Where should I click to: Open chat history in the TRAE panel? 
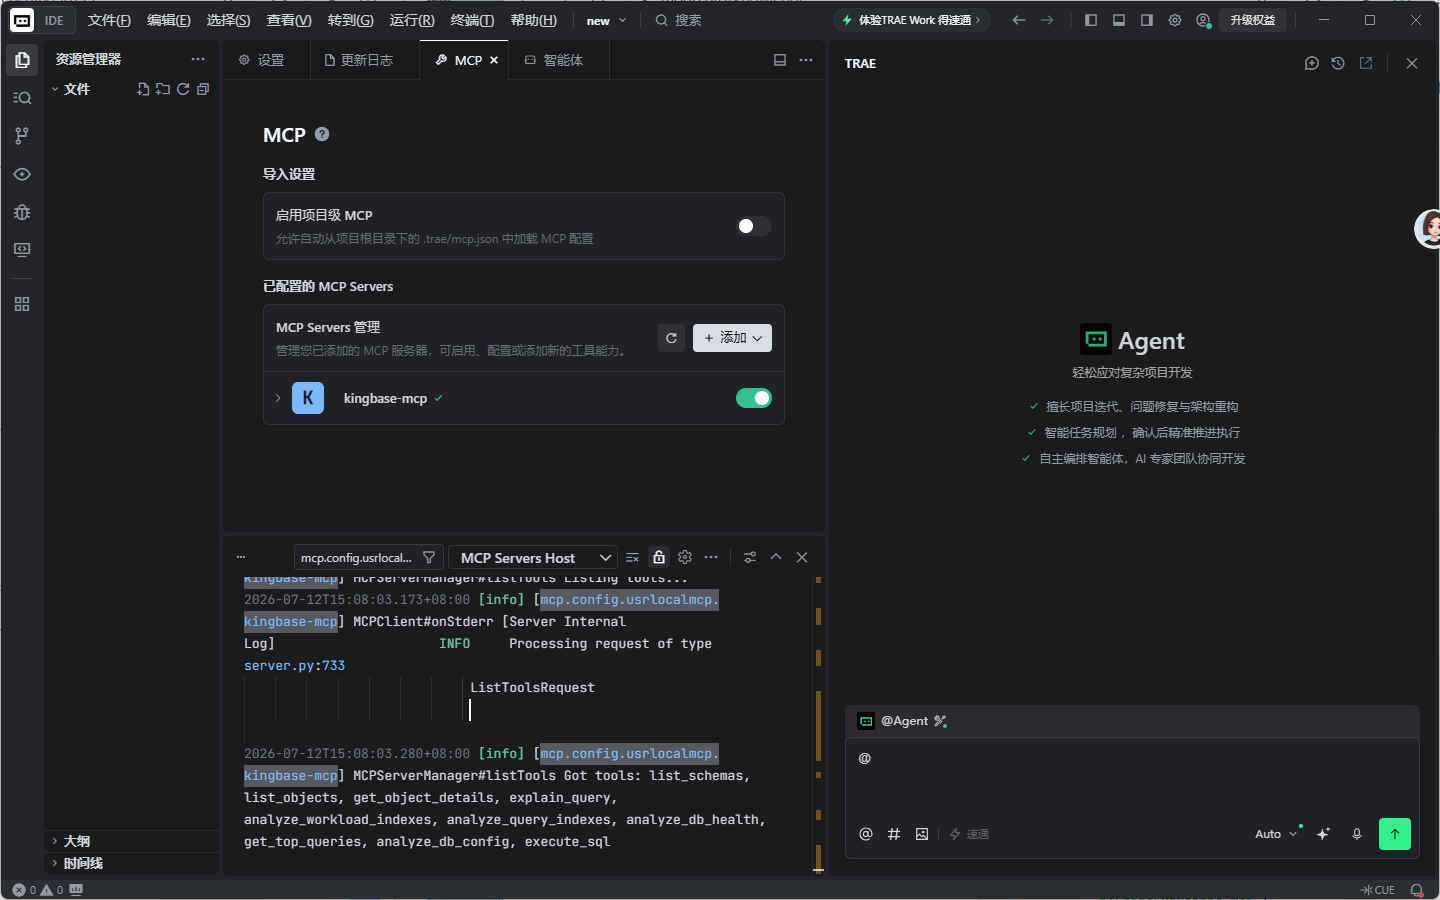tap(1338, 63)
